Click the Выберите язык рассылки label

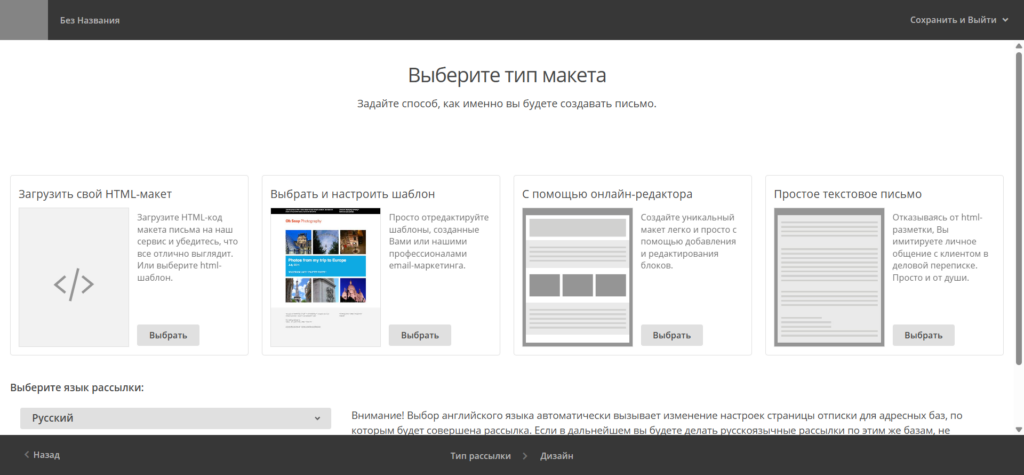coord(77,387)
